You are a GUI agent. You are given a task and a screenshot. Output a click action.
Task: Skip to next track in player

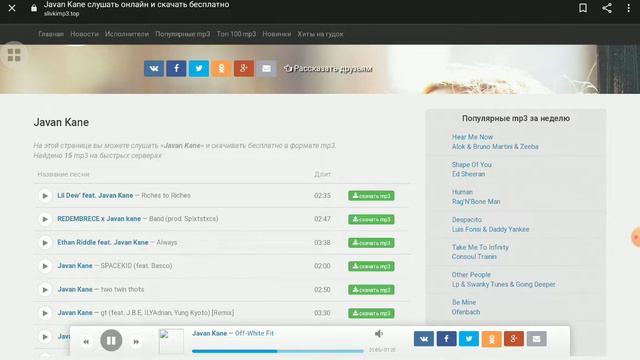coord(136,342)
